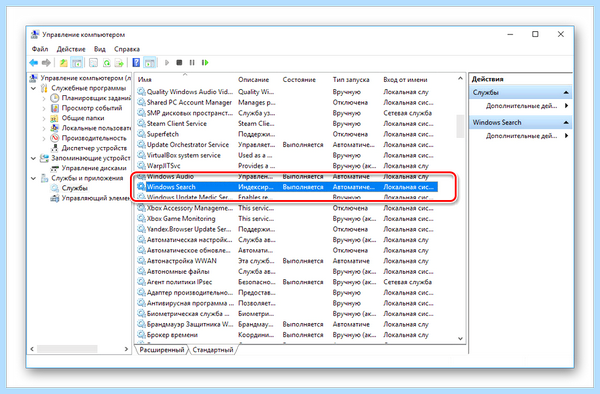This screenshot has height=394, width=600.
Task: Collapse the Службы section in Действия pane
Action: point(566,93)
